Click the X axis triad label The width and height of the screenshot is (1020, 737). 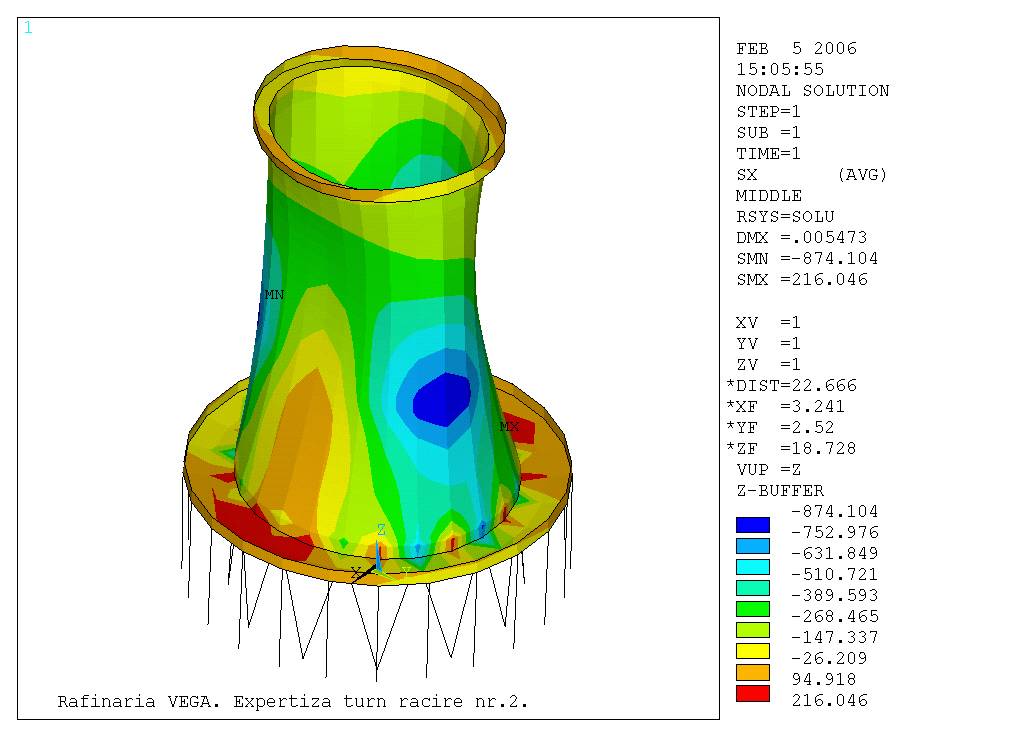tap(355, 572)
